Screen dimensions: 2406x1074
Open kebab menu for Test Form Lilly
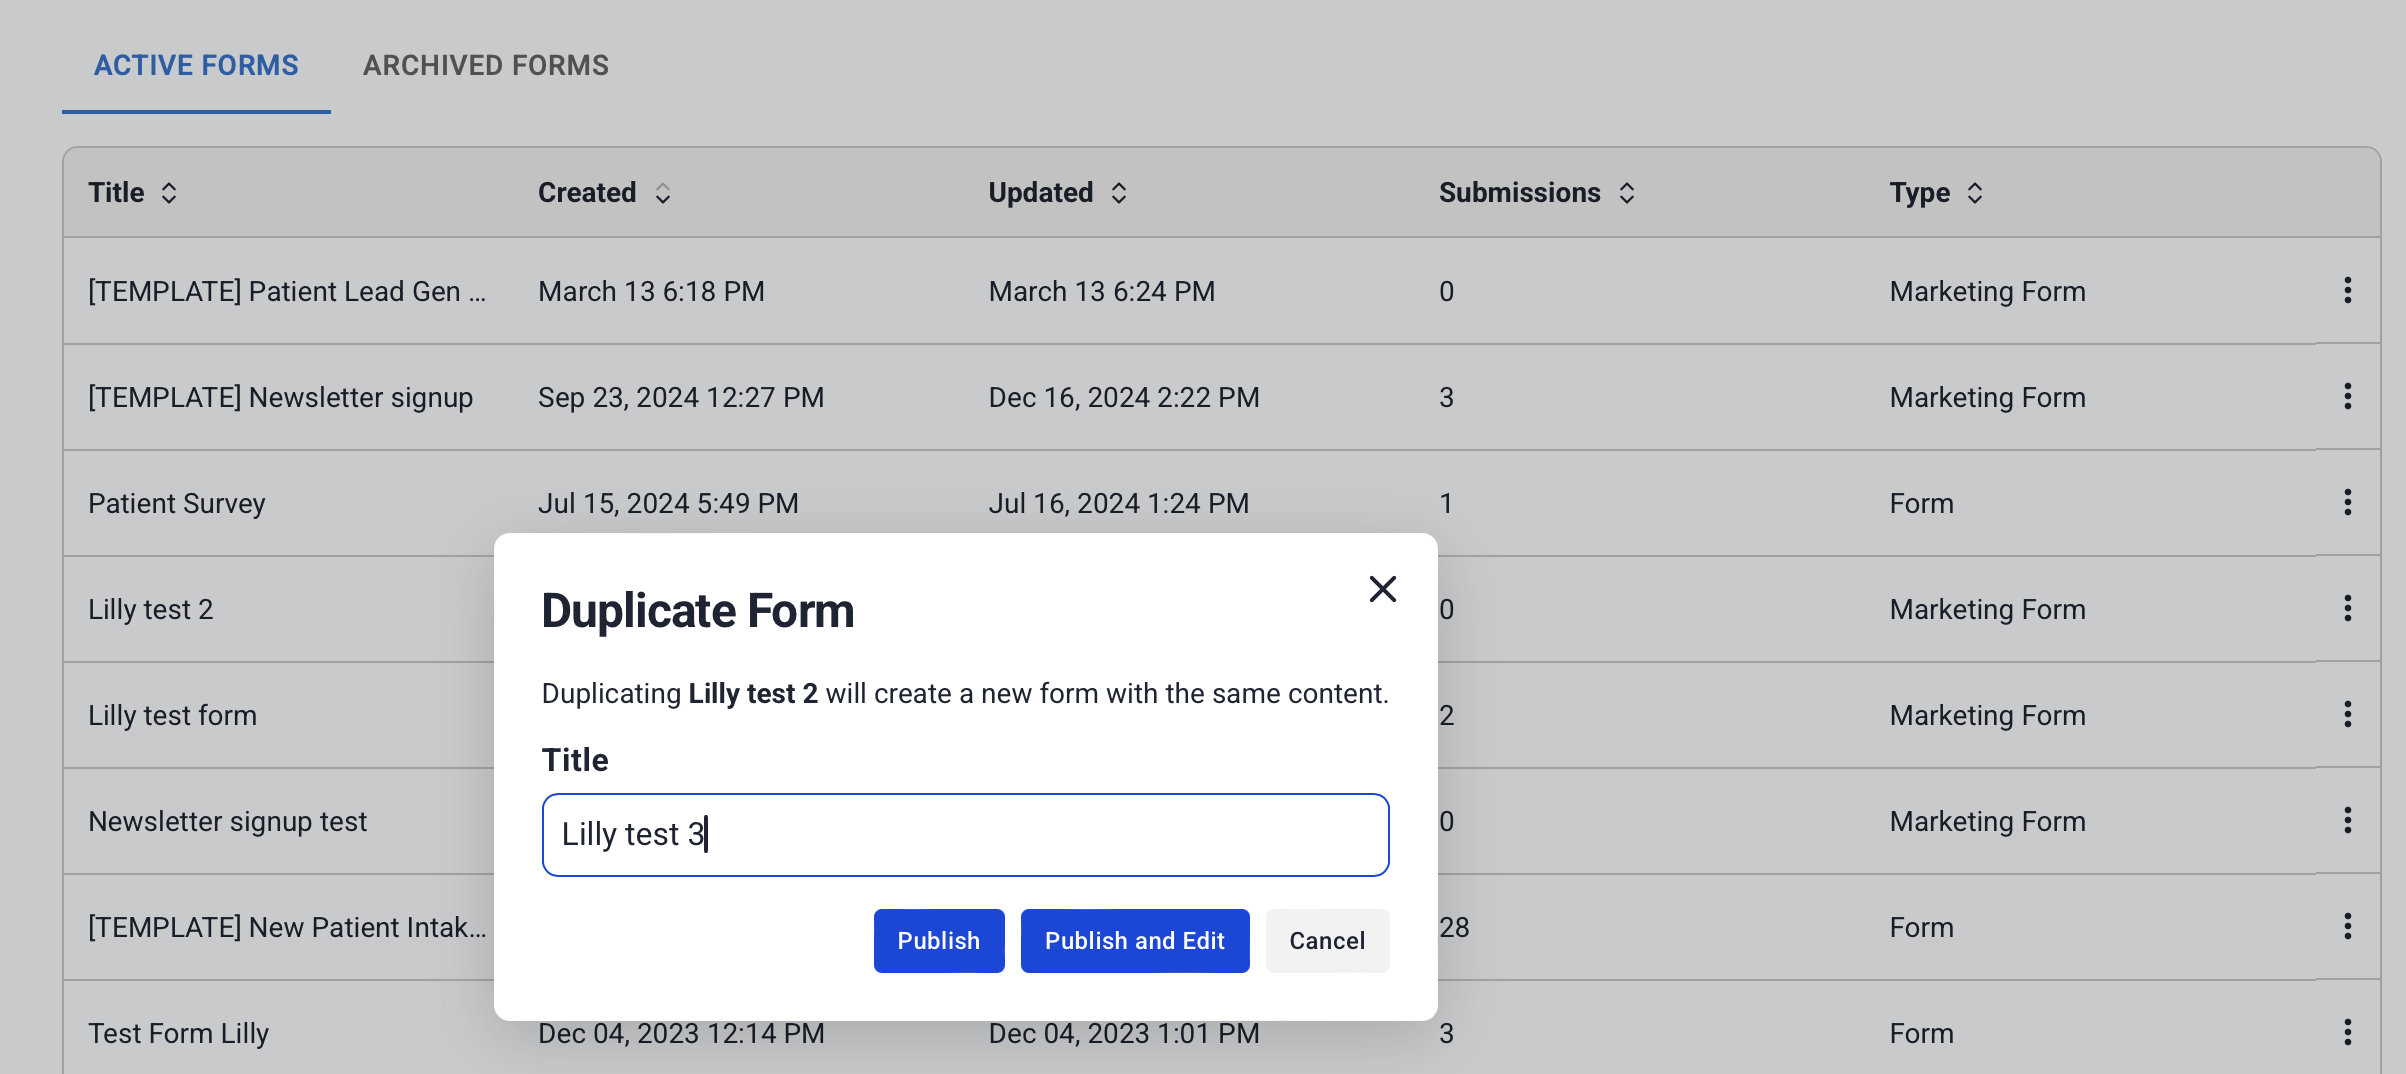point(2347,1033)
